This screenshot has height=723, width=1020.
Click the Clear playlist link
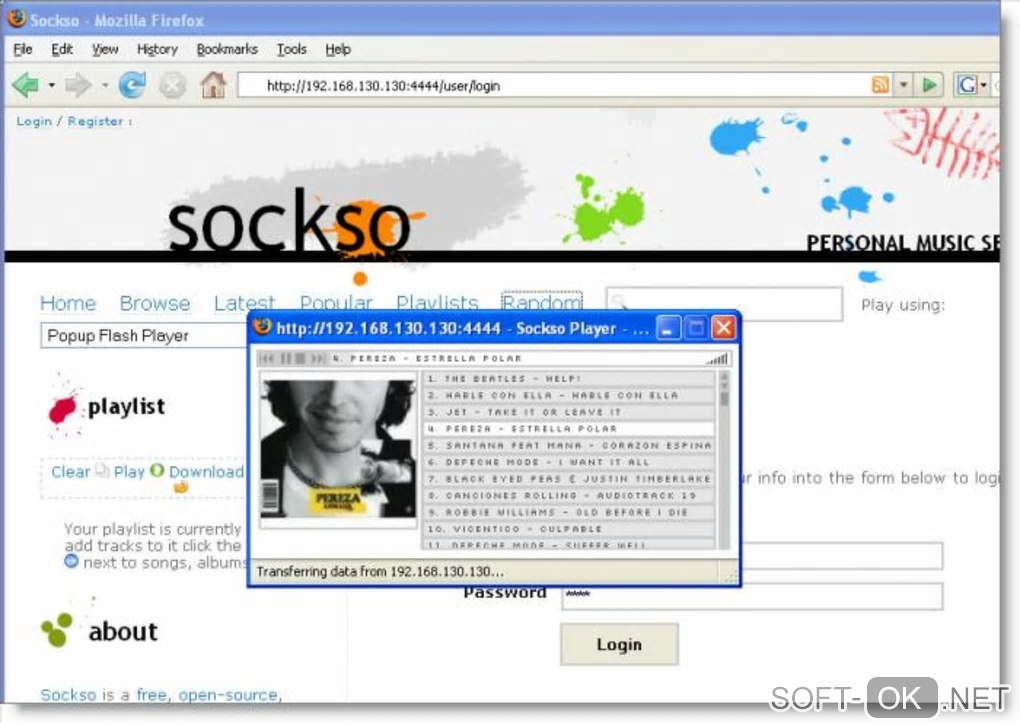point(70,472)
